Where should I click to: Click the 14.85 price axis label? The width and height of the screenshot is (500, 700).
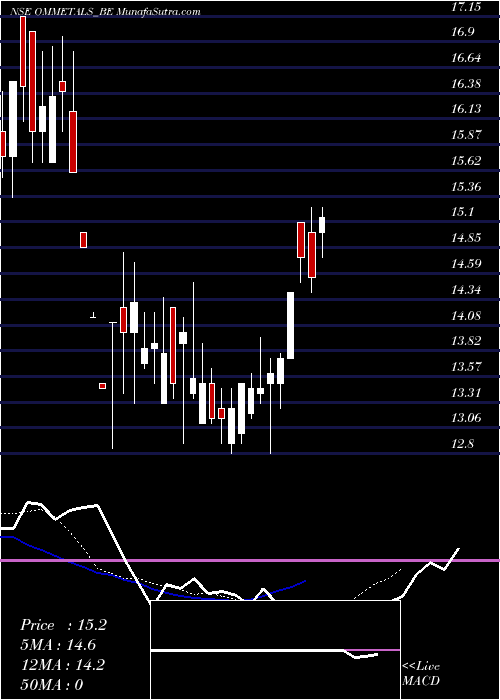466,238
